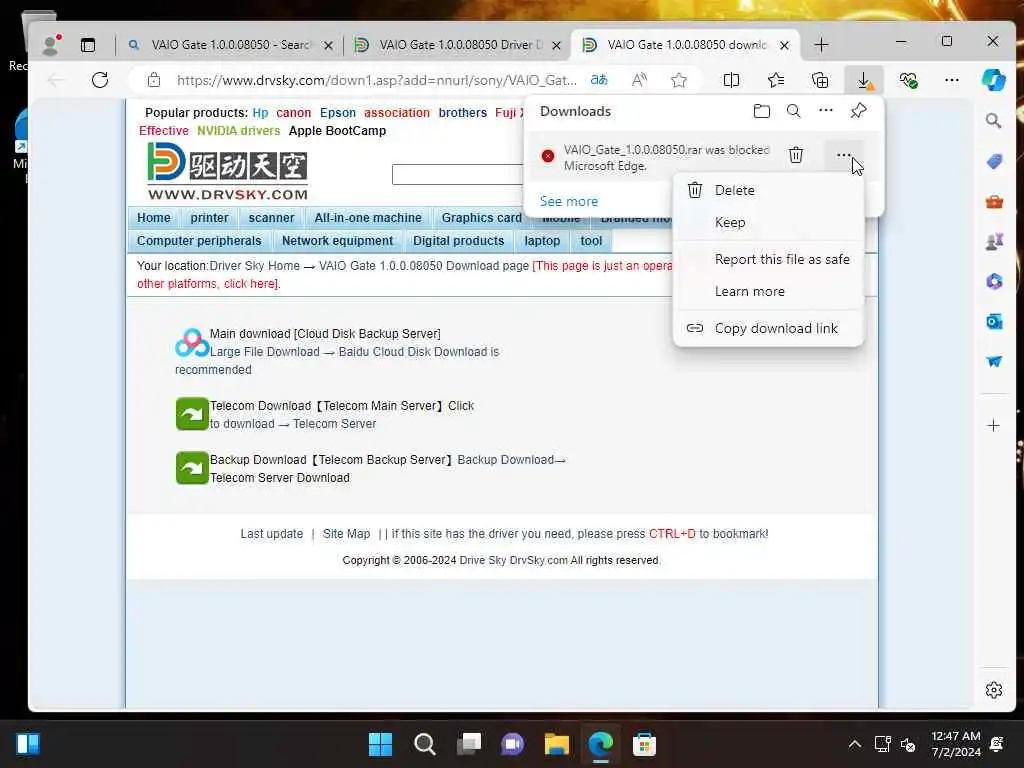Open All-in-one machine category
The width and height of the screenshot is (1024, 768).
(x=368, y=218)
